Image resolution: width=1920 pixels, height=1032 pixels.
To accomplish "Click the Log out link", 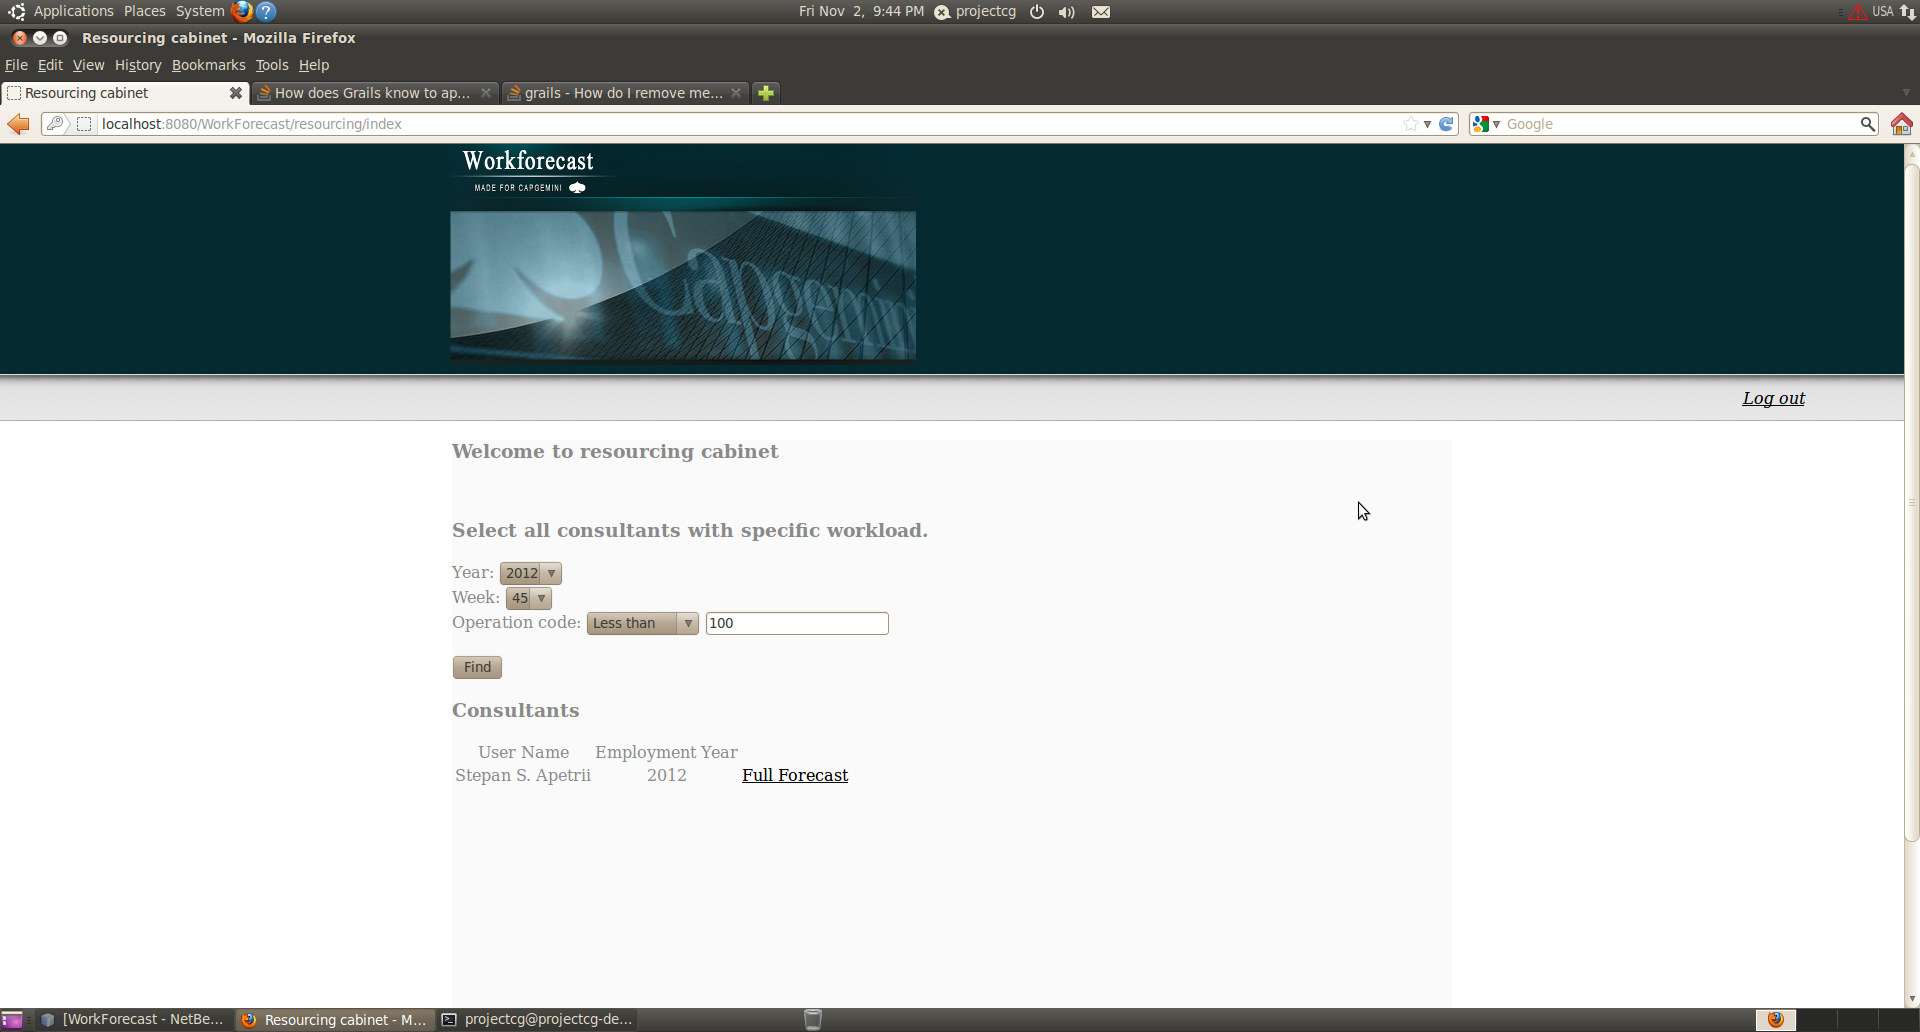I will pos(1773,398).
